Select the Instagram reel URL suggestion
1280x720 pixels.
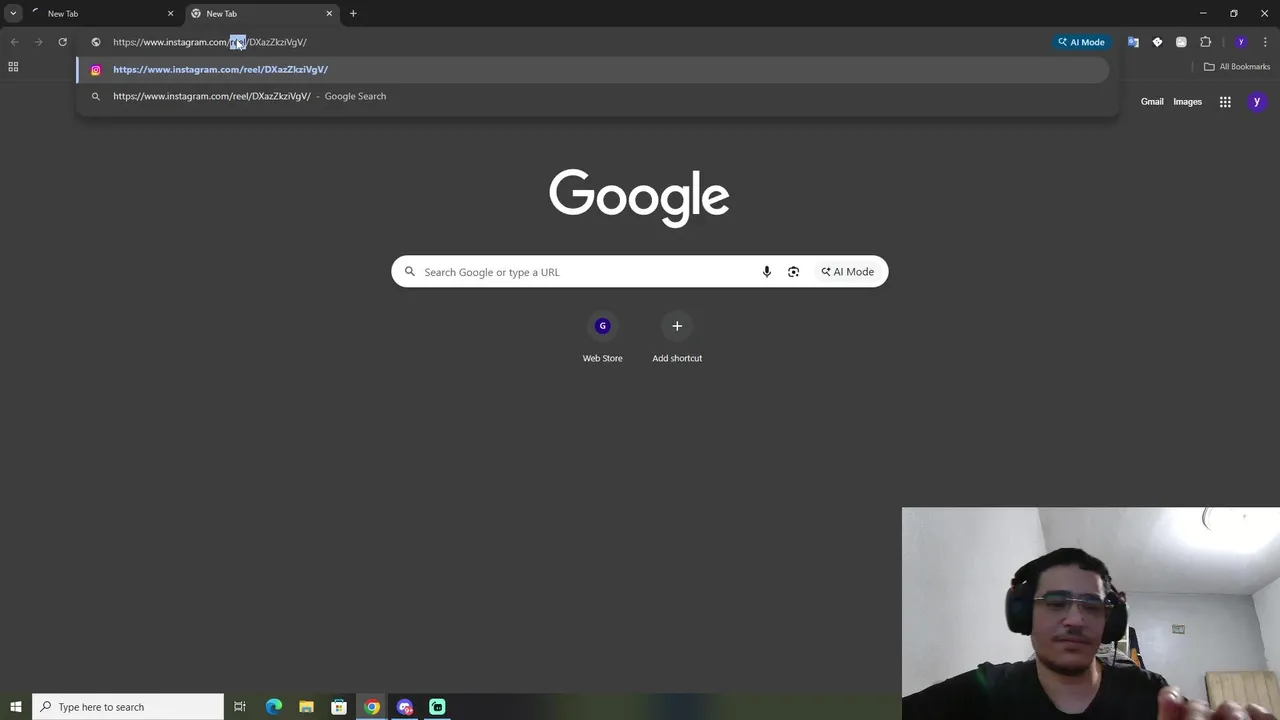(x=593, y=70)
